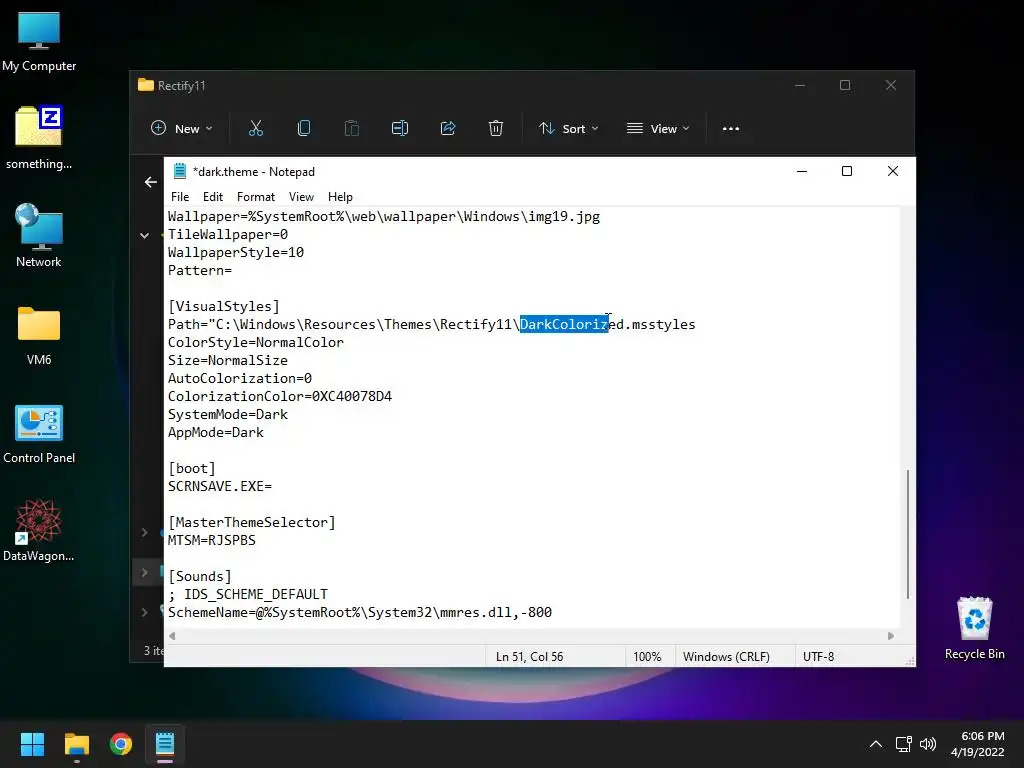The image size is (1024, 768).
Task: Open the VM6 folder on desktop
Action: point(39,335)
